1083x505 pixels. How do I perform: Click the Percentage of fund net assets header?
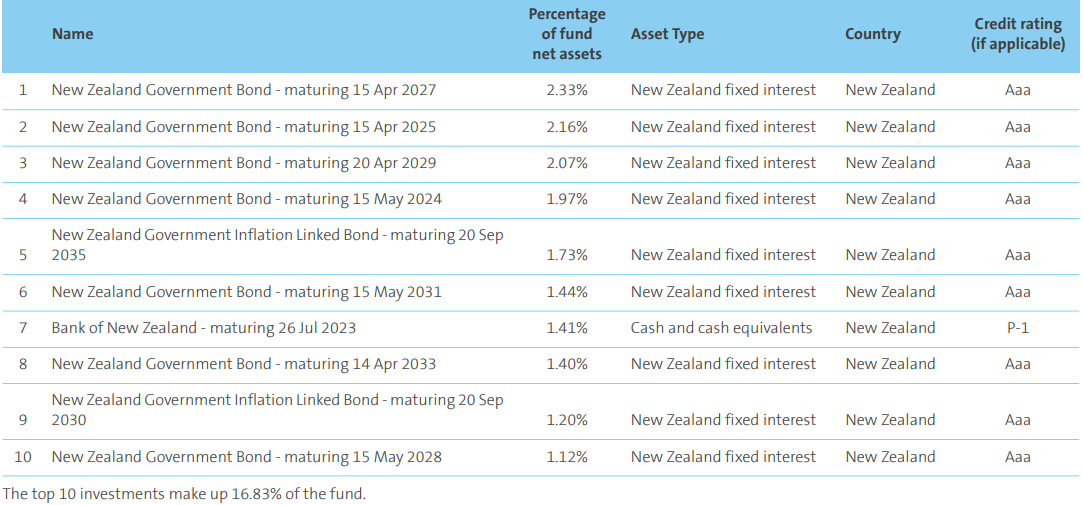click(x=567, y=34)
